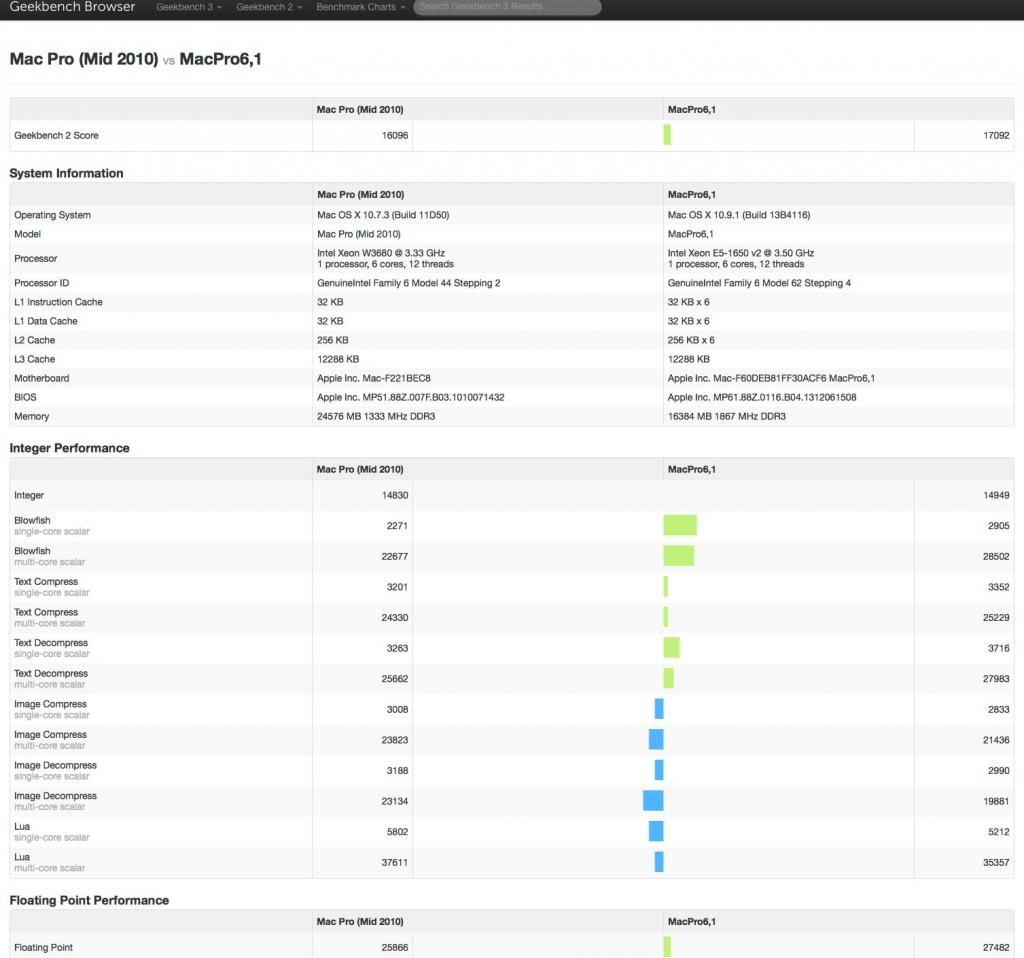Click the L2 Cache value 256 KB x 6
1024x958 pixels.
click(x=691, y=340)
